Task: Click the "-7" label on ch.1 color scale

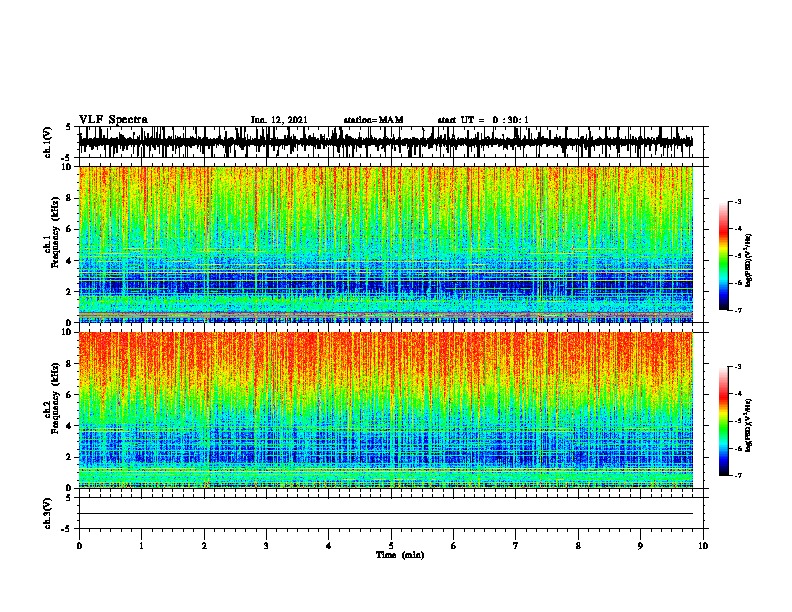Action: pos(737,310)
